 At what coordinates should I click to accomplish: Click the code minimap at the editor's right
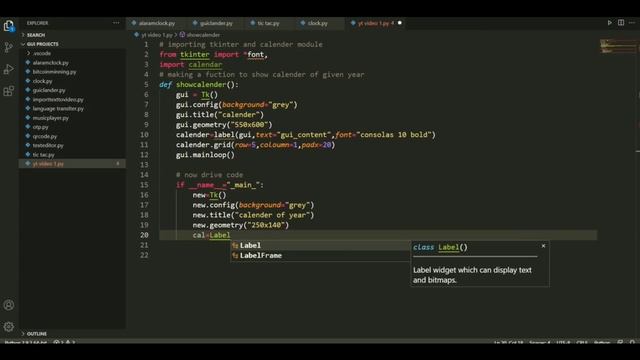[x=618, y=46]
